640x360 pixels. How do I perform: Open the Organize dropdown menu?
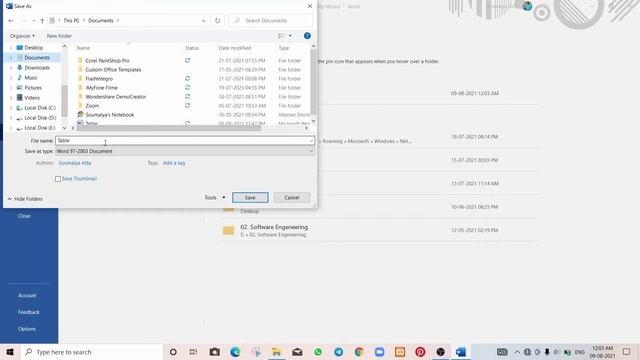[22, 36]
